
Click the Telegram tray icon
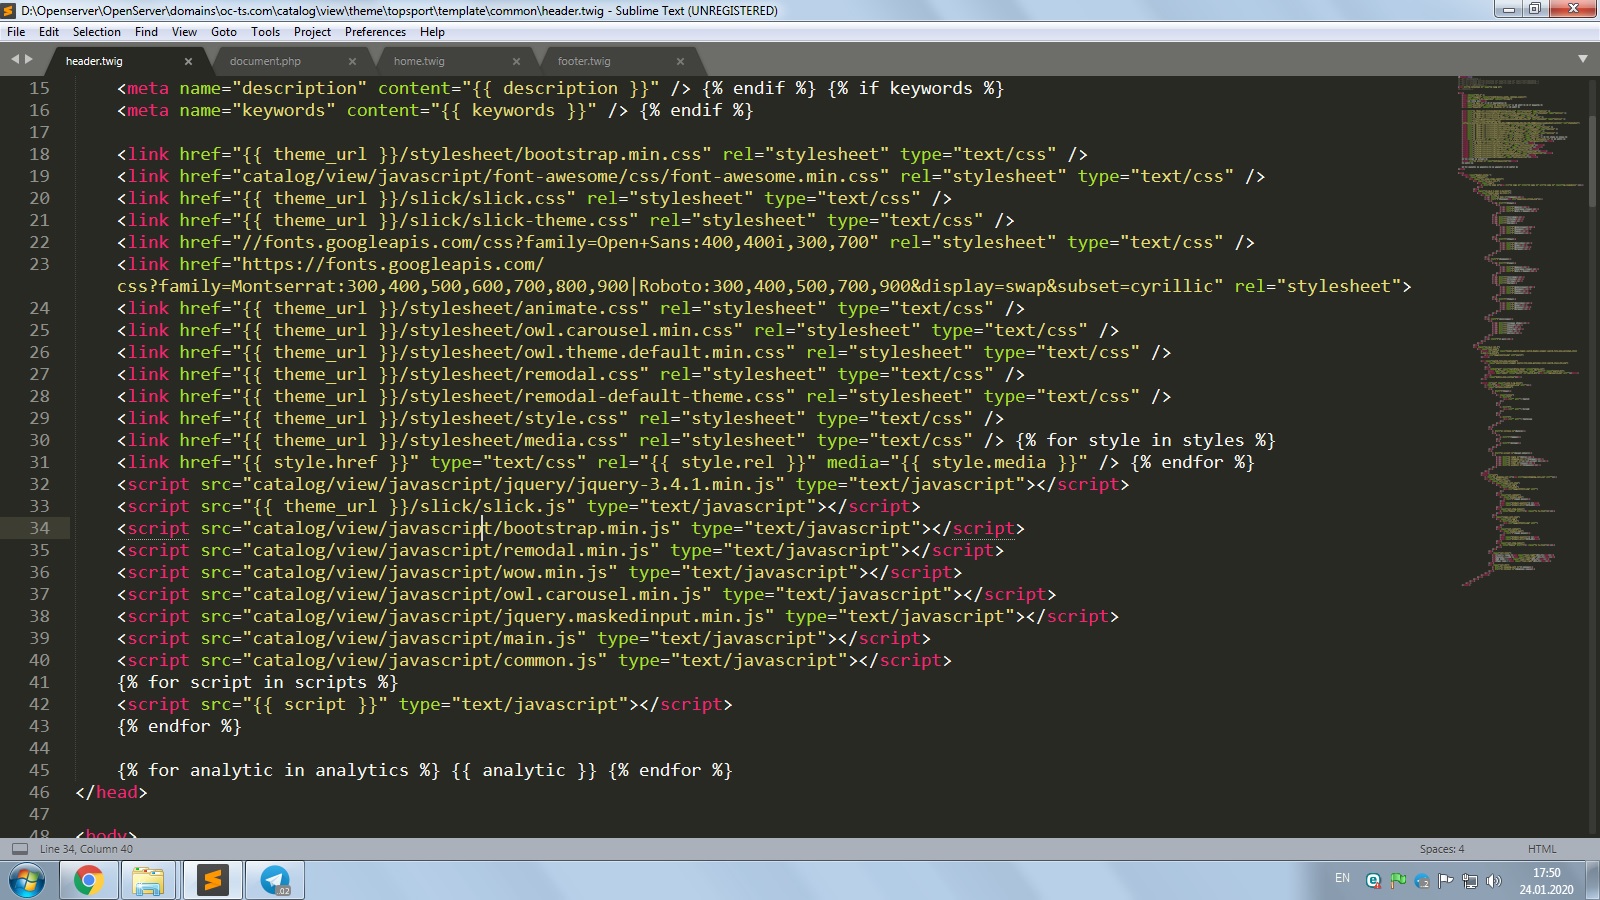(x=1422, y=881)
